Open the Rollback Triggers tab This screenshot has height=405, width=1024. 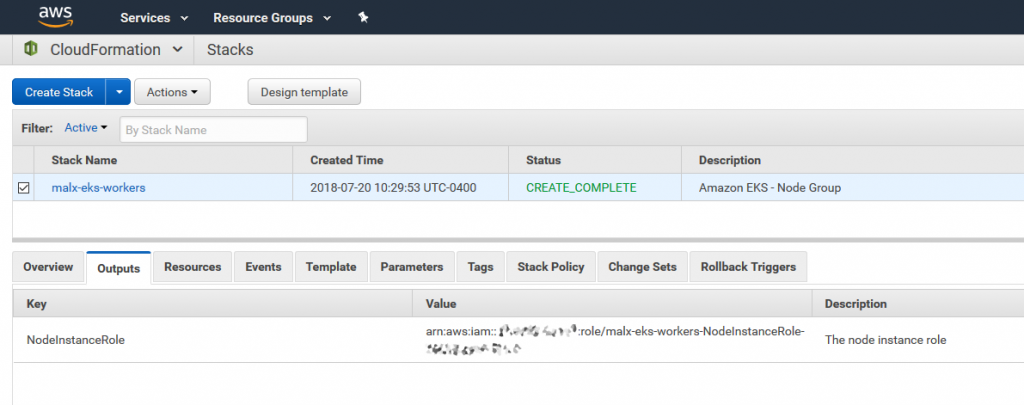[x=748, y=267]
